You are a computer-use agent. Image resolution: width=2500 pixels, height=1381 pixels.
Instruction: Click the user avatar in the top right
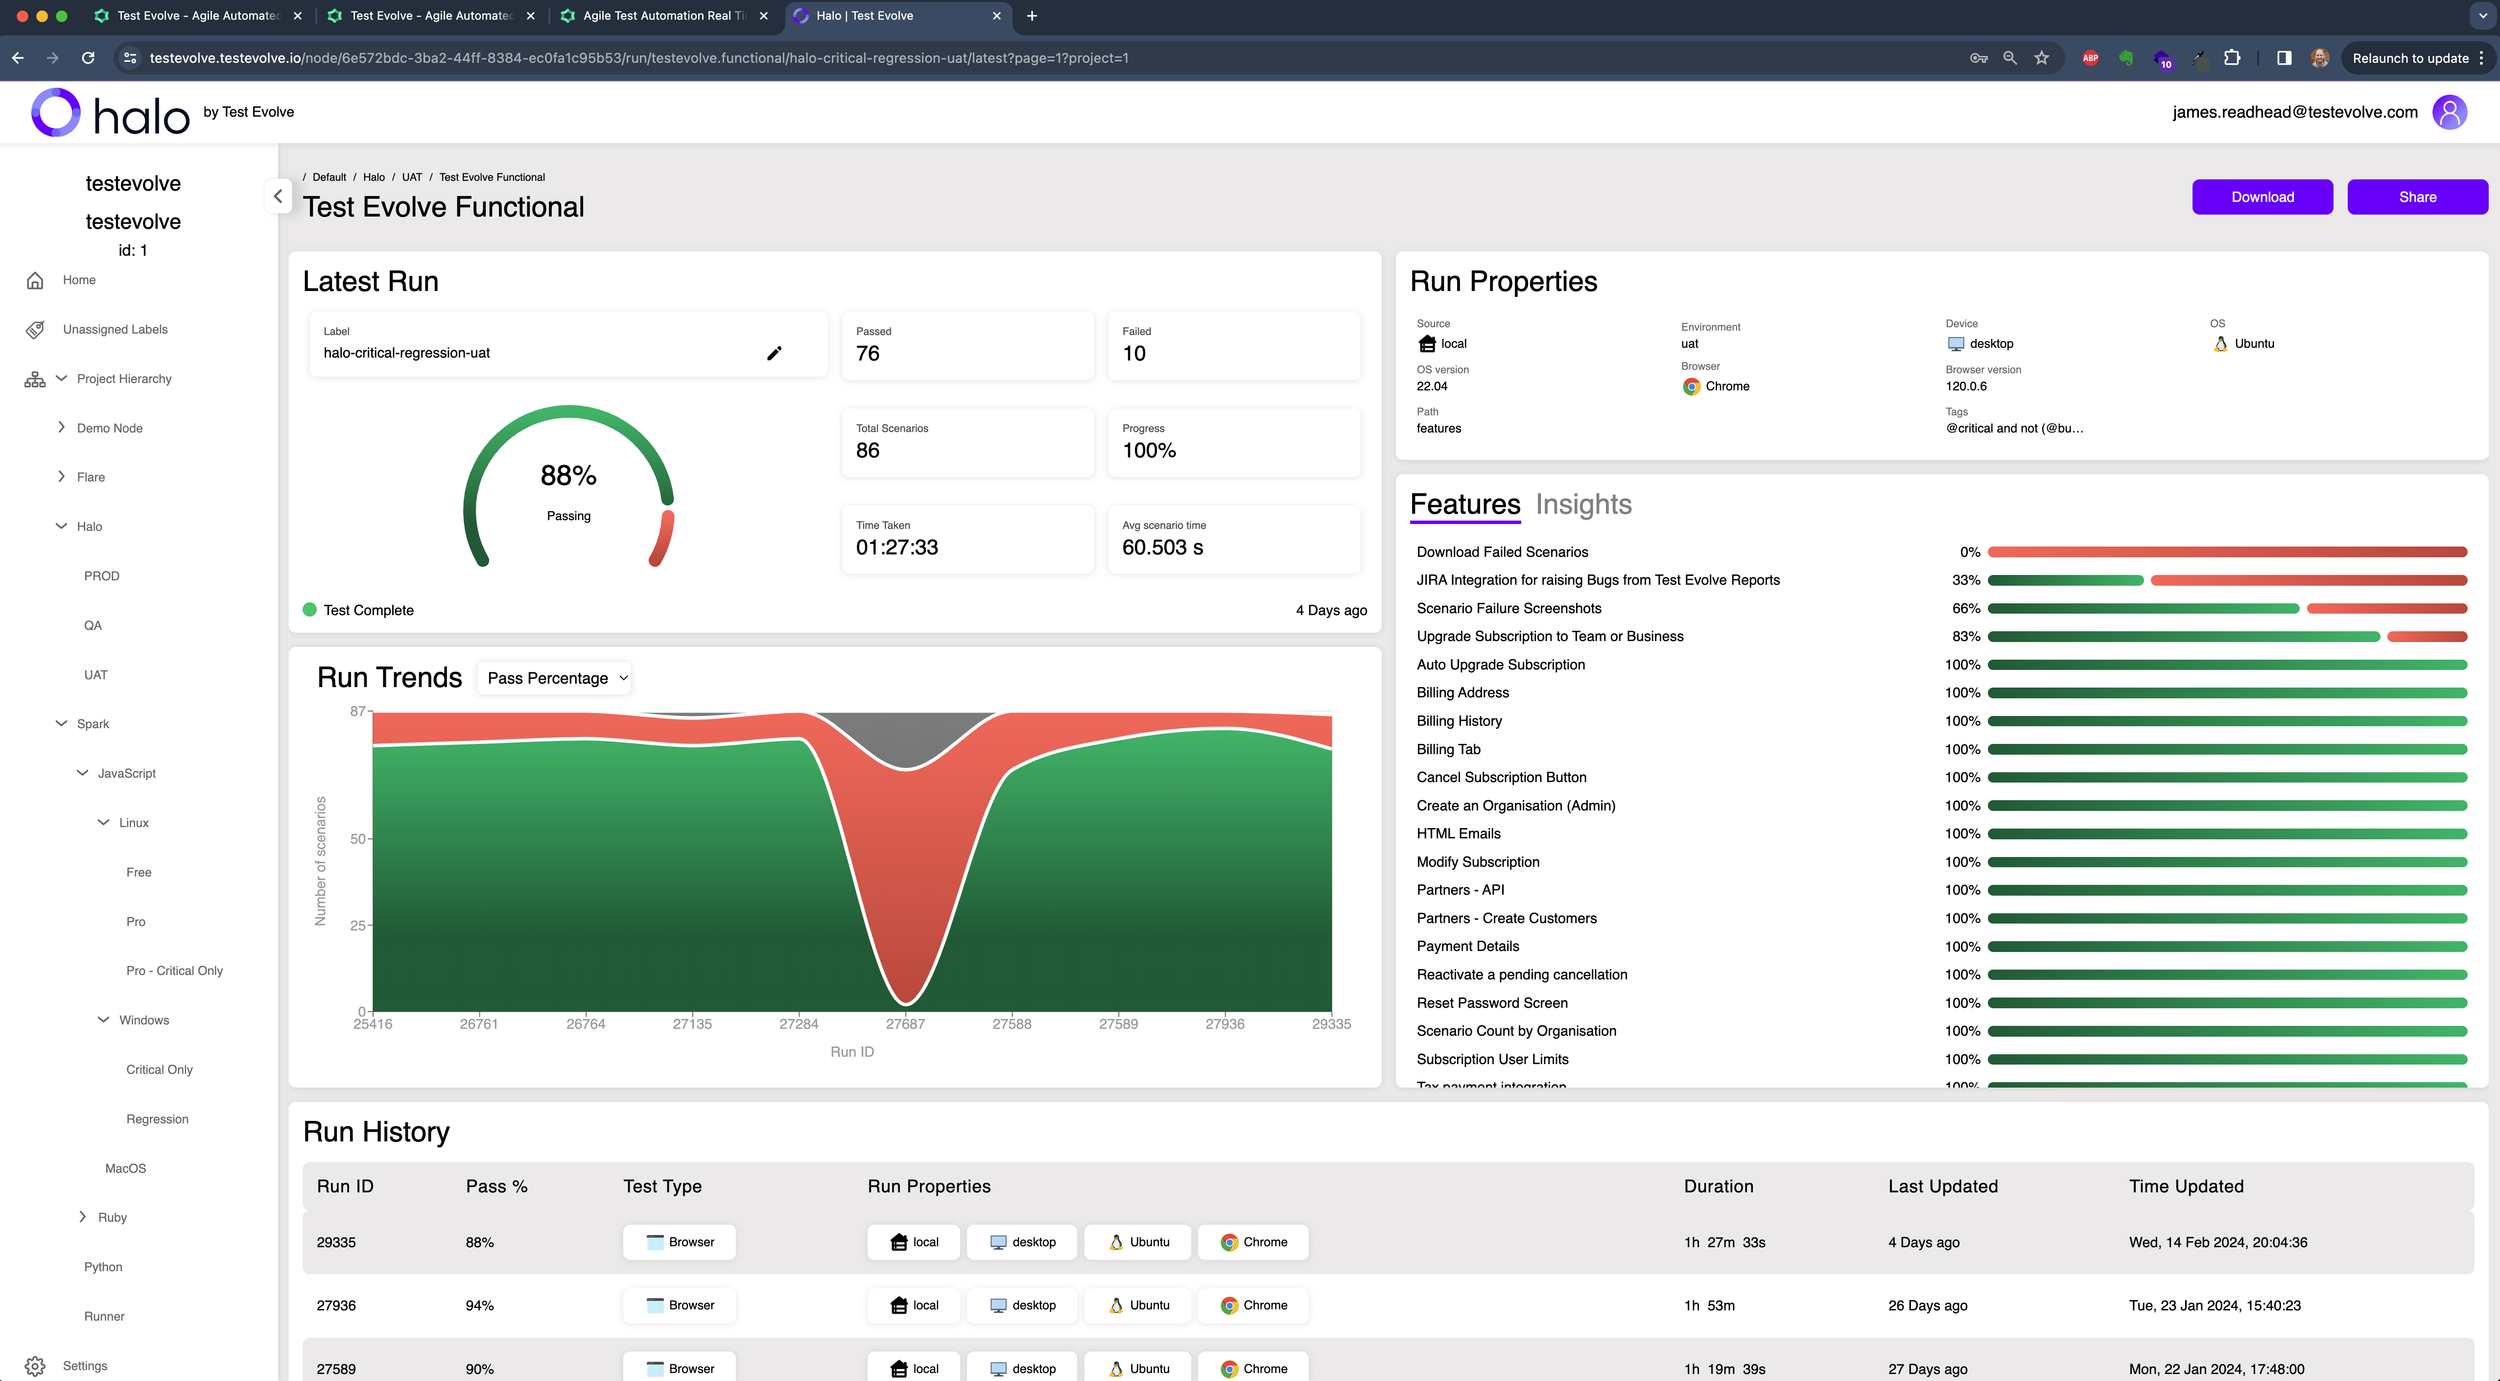tap(2450, 111)
